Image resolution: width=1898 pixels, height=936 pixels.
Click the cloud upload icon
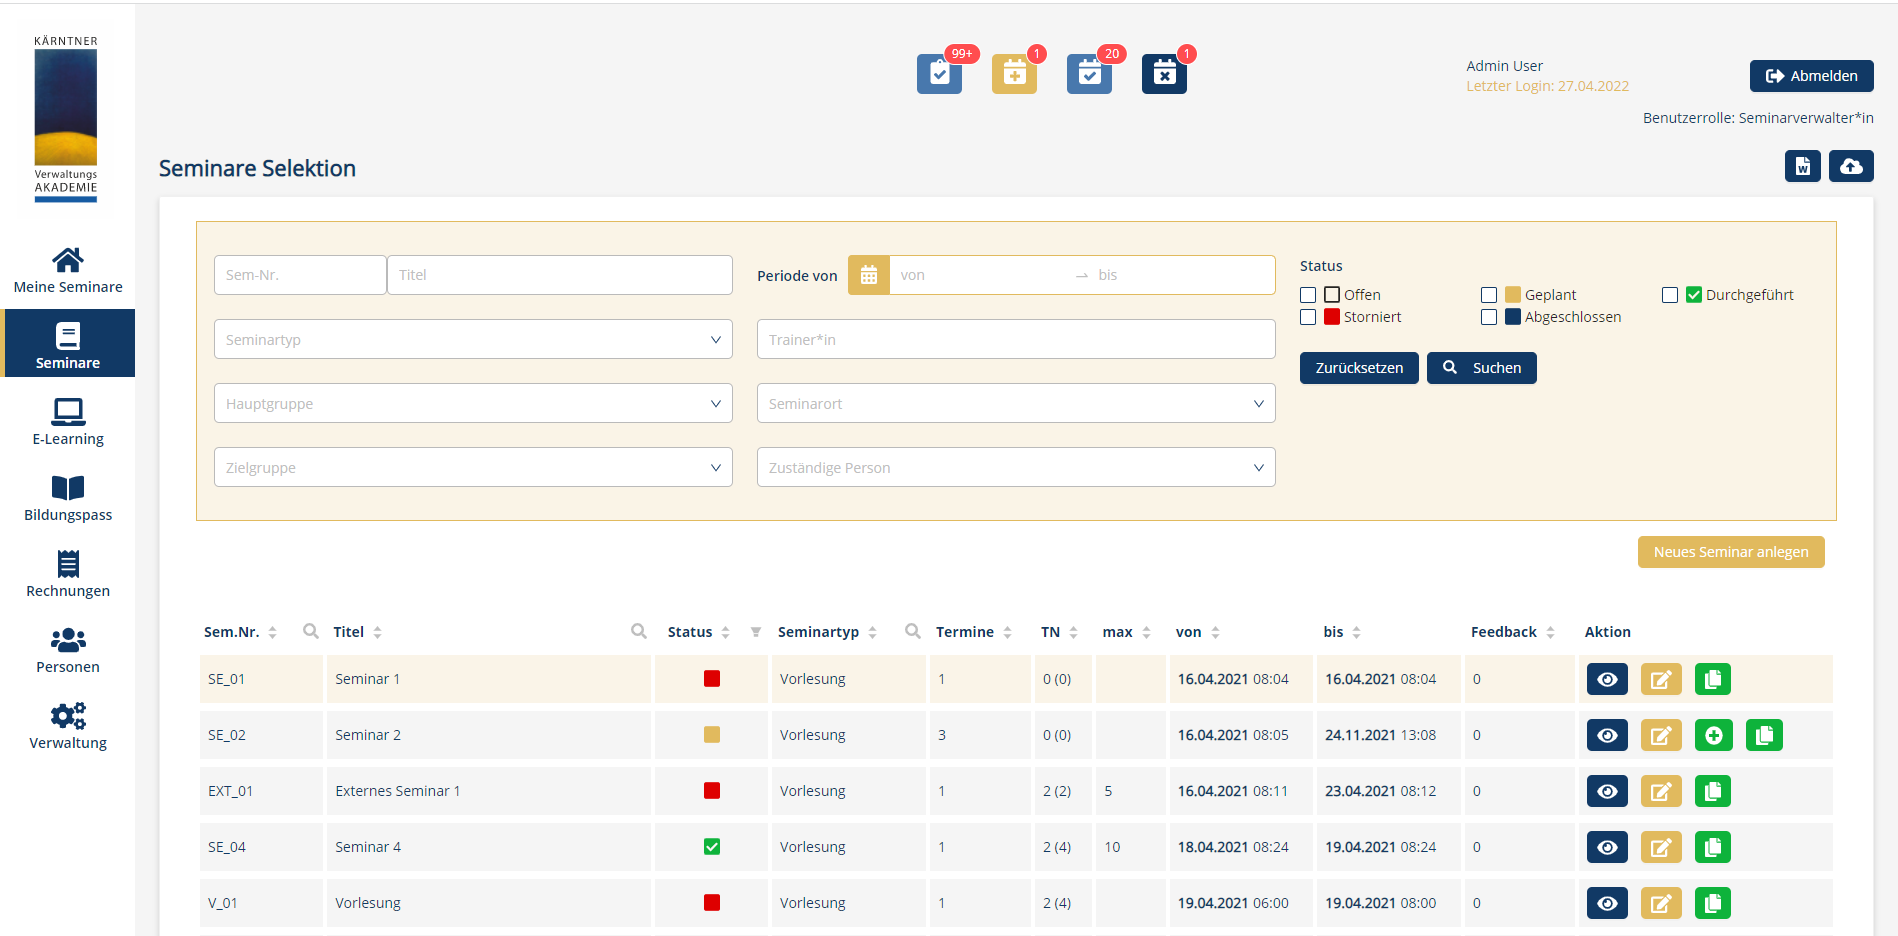pyautogui.click(x=1850, y=166)
